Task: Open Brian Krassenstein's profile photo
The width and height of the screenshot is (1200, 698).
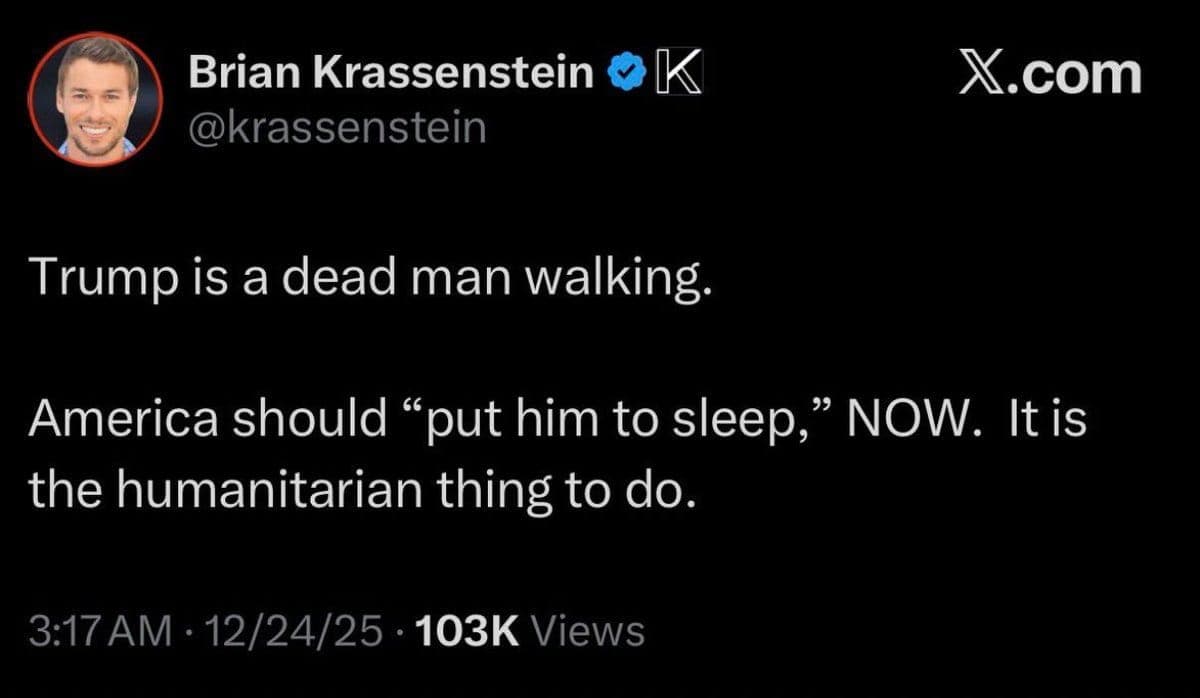Action: 95,99
